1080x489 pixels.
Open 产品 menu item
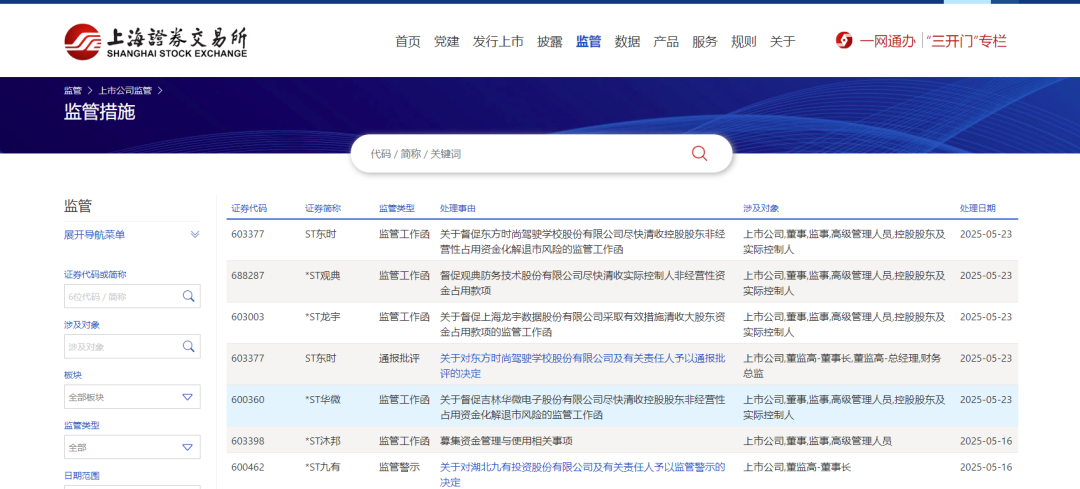(666, 41)
